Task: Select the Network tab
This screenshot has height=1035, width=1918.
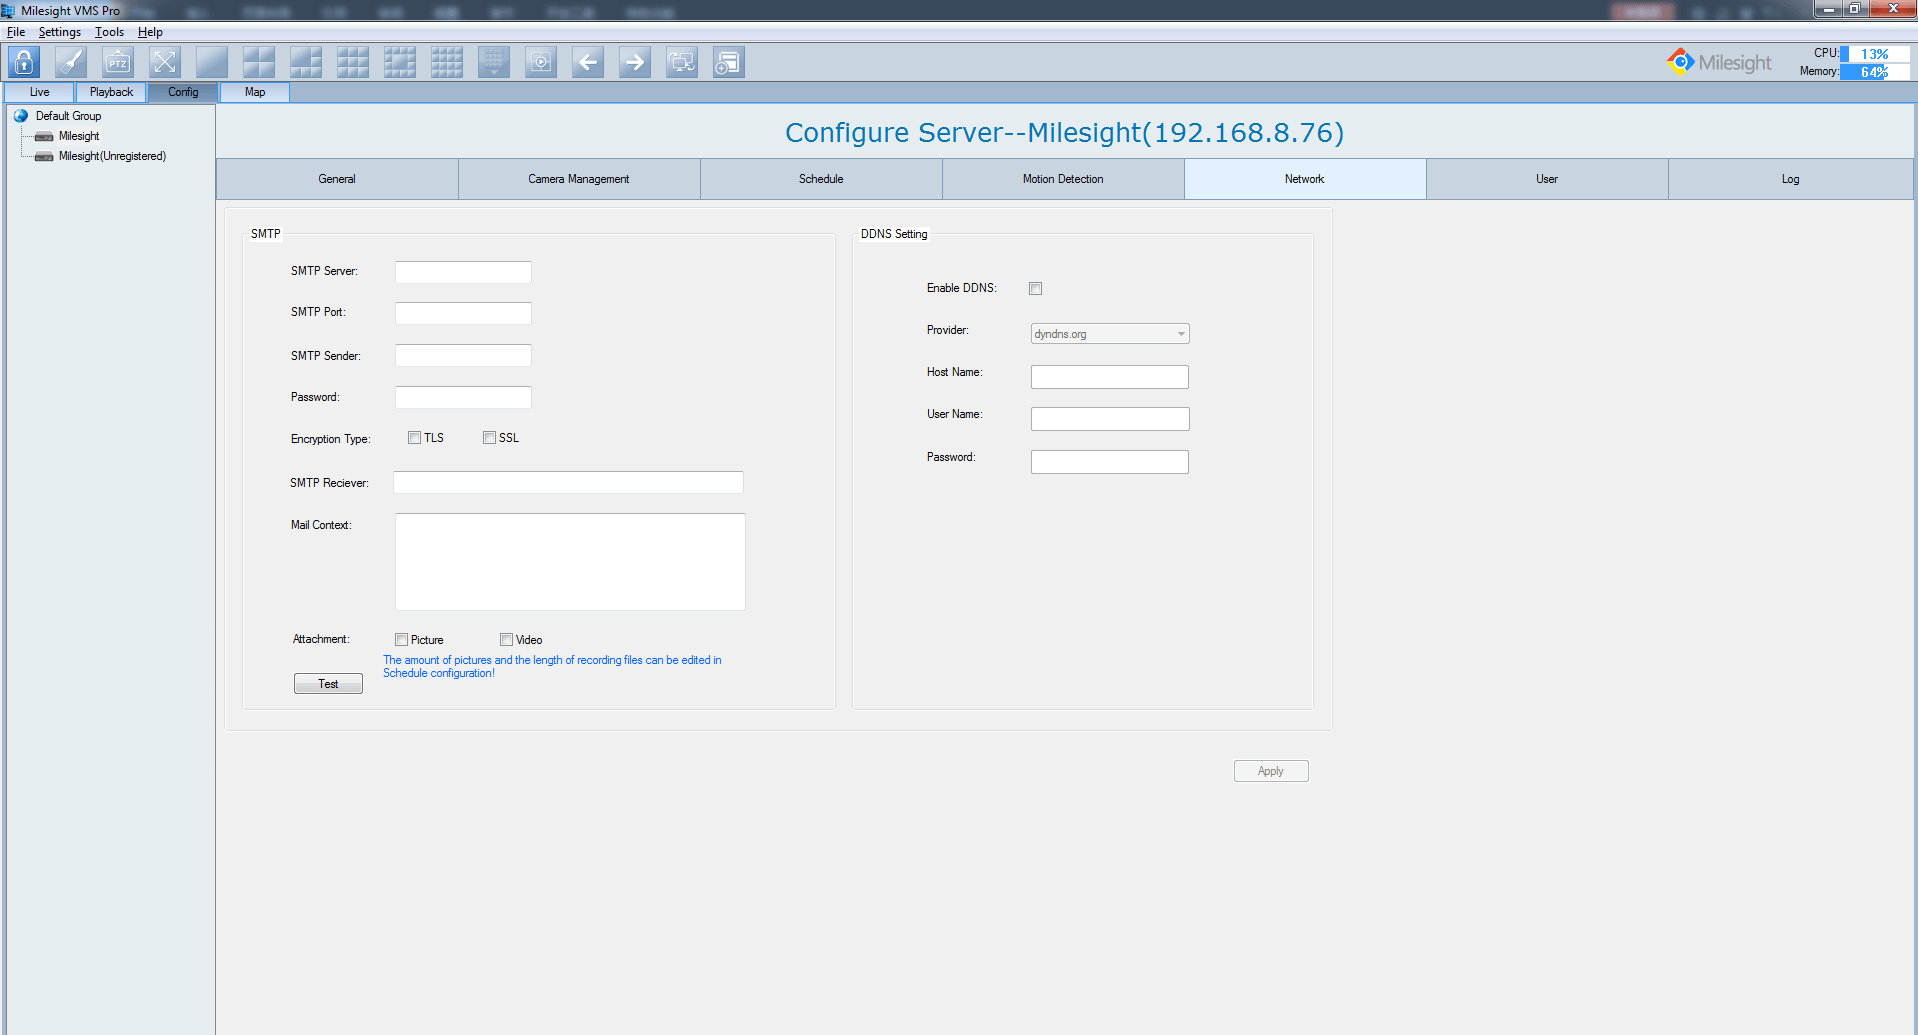Action: tap(1305, 179)
